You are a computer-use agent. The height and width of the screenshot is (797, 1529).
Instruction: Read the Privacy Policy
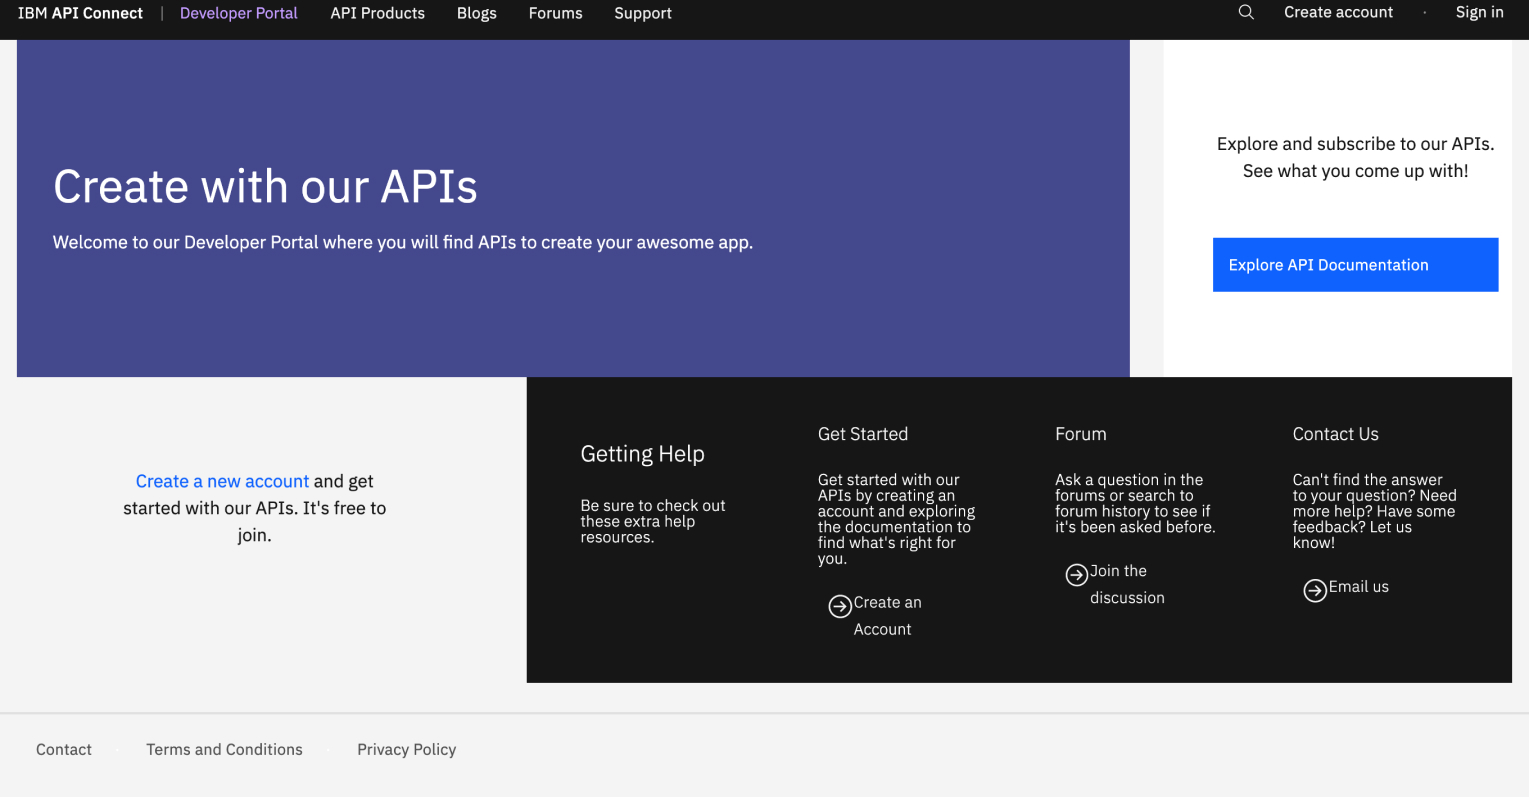point(406,749)
